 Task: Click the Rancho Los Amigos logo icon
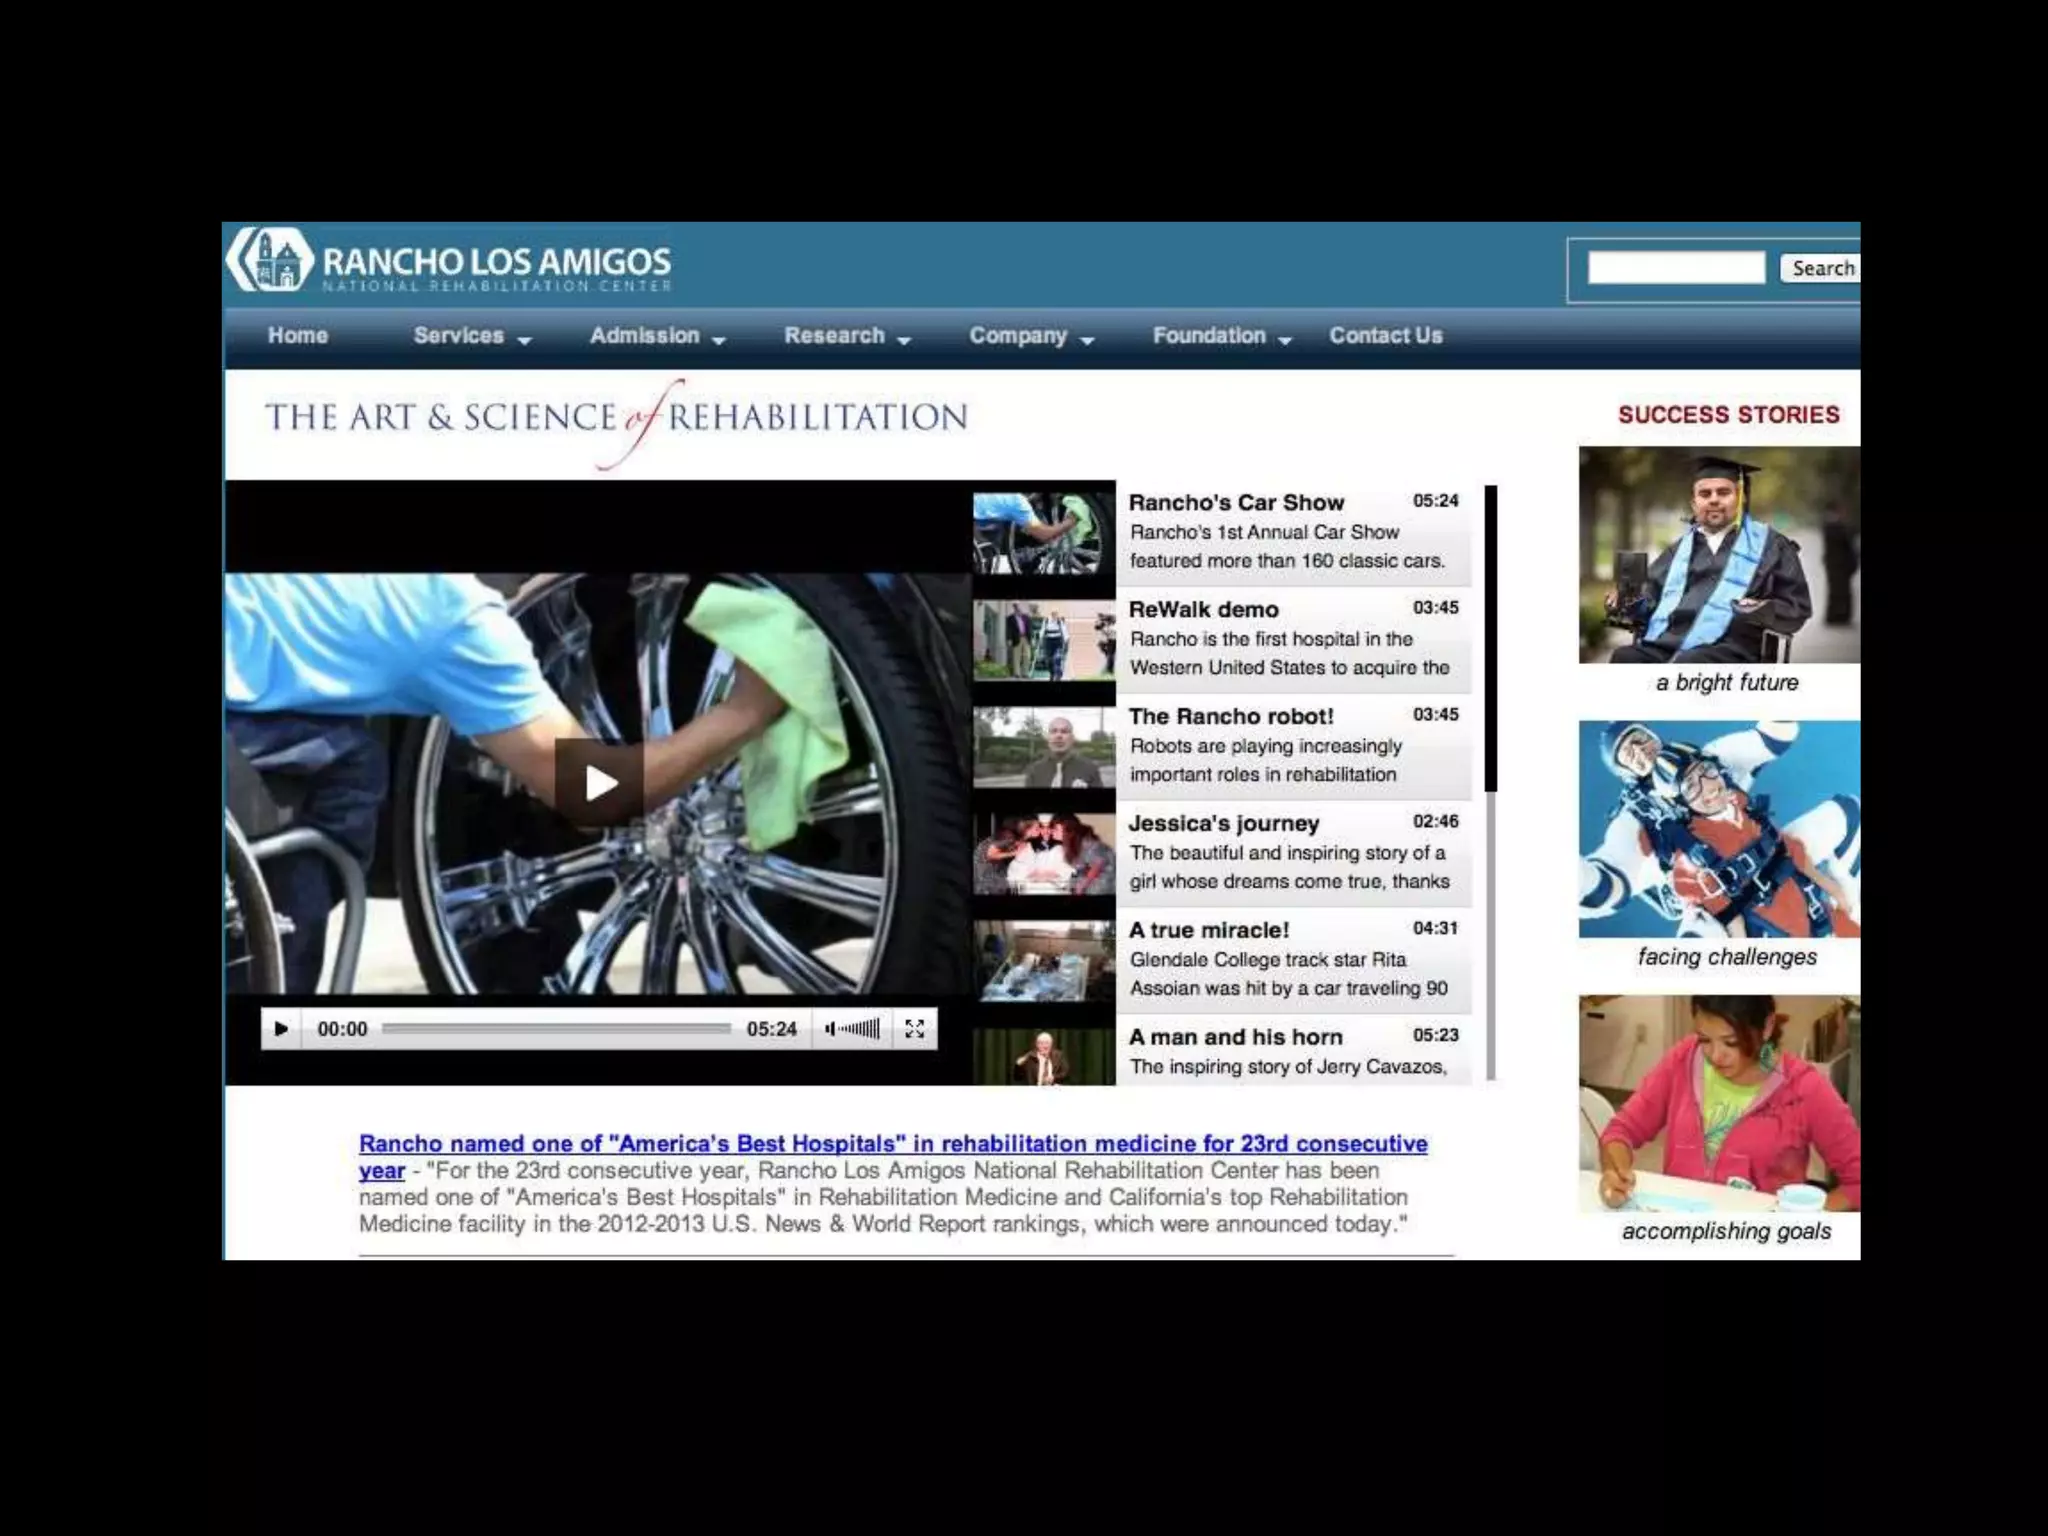click(270, 261)
